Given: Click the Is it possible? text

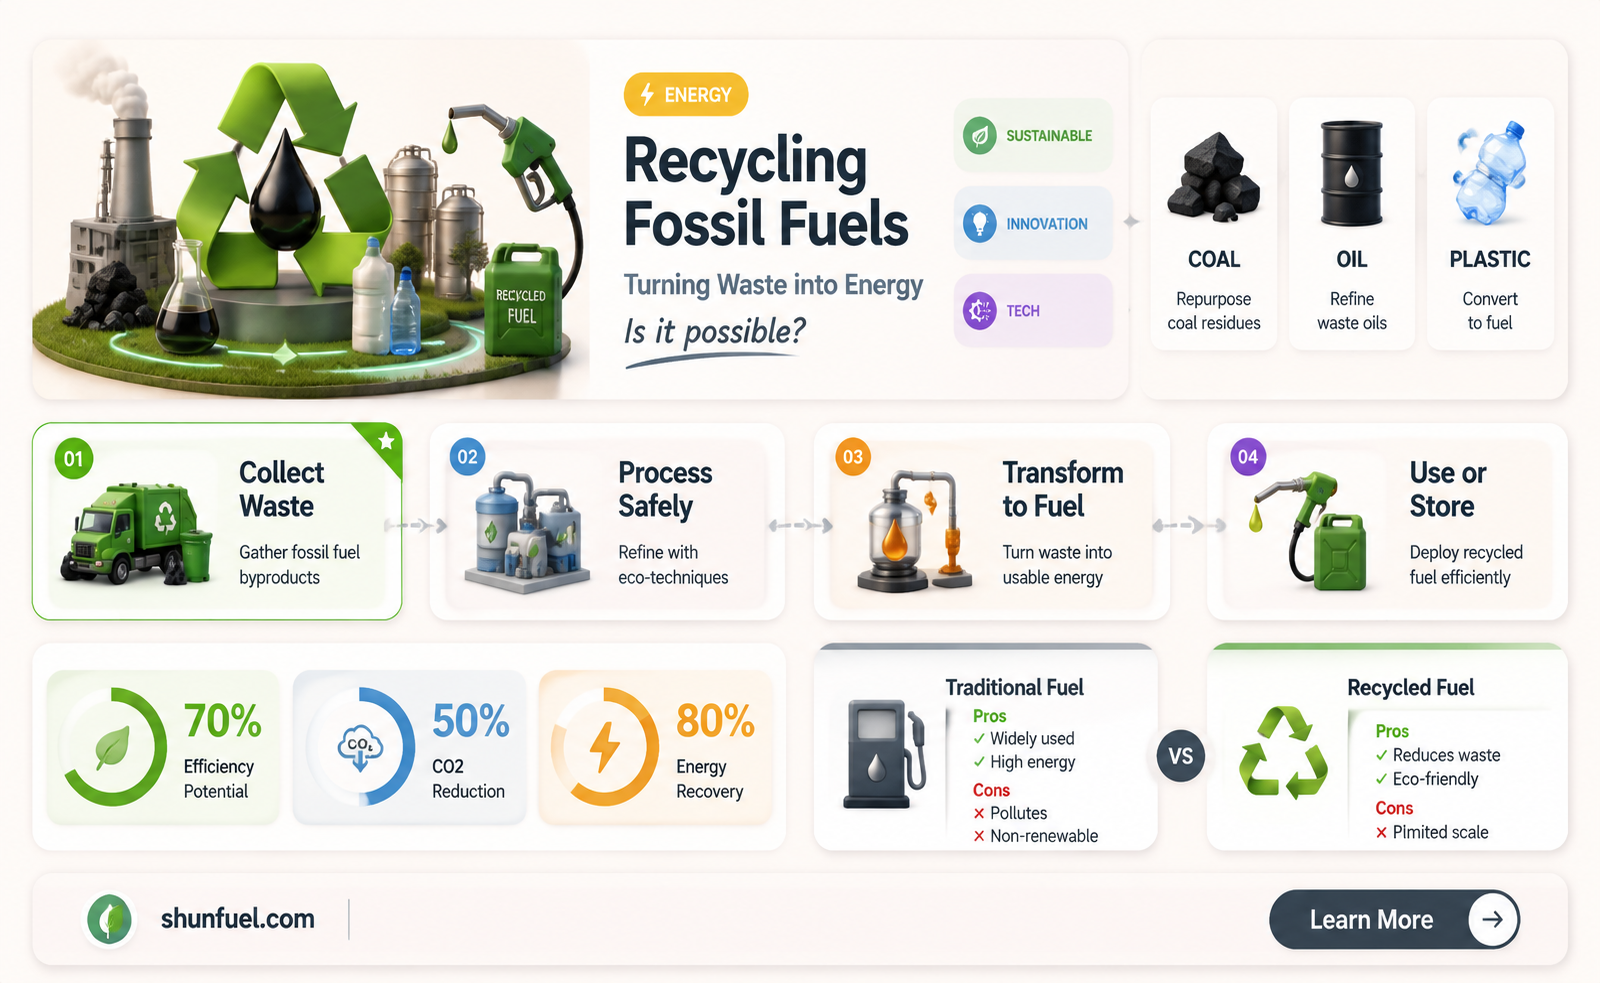Looking at the screenshot, I should pos(714,331).
